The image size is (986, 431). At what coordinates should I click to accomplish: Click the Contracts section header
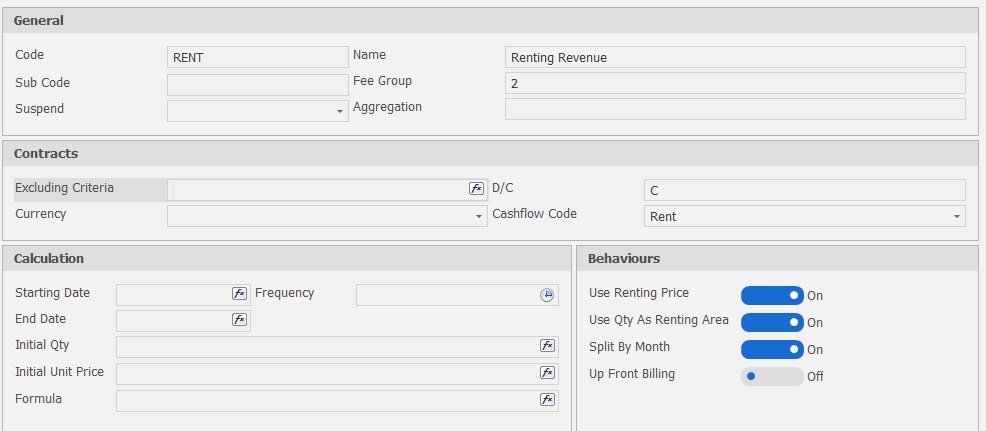click(490, 154)
